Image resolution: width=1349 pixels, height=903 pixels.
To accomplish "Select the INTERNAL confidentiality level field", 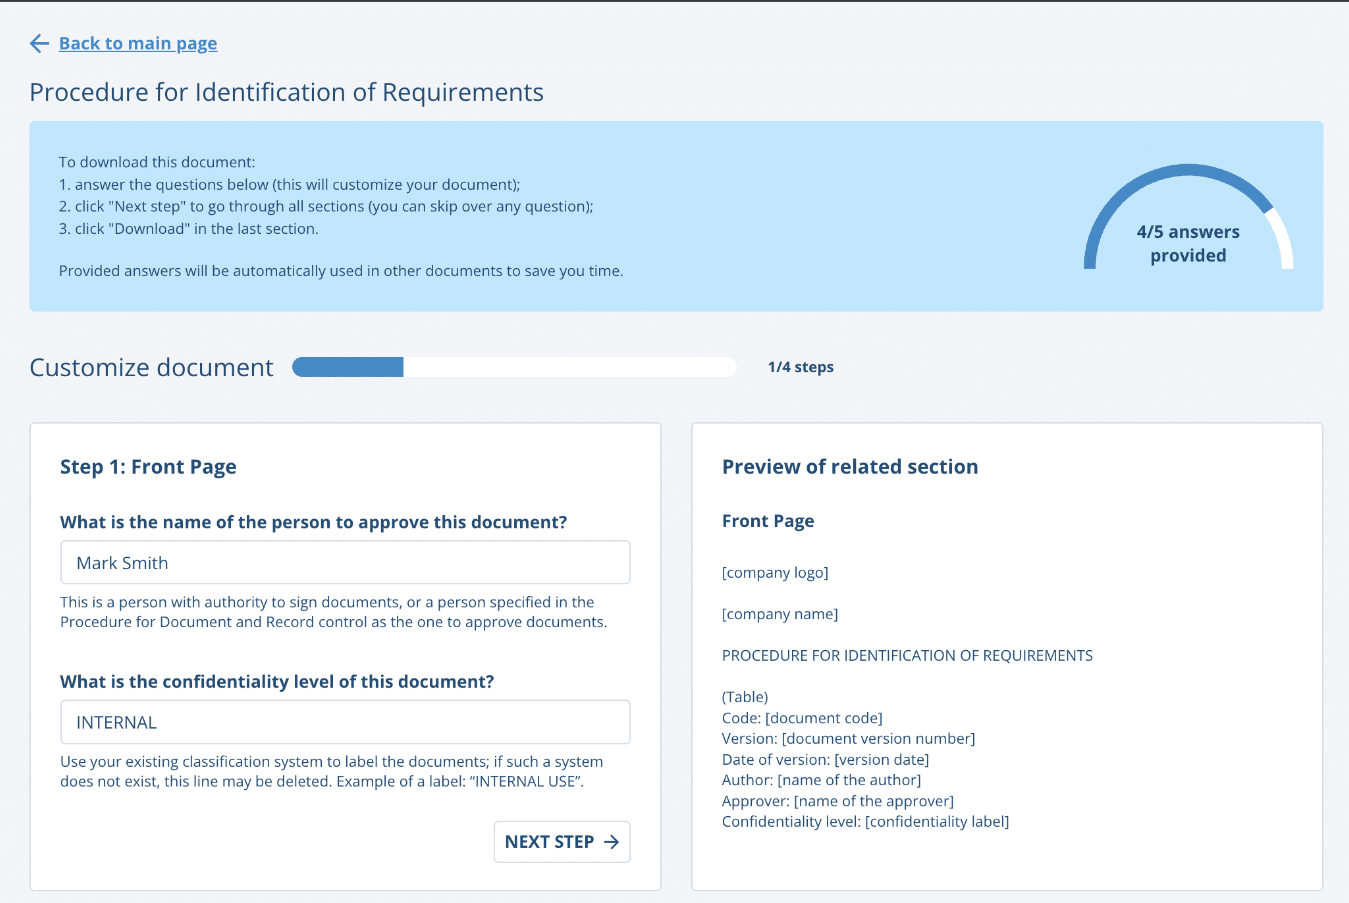I will 345,721.
